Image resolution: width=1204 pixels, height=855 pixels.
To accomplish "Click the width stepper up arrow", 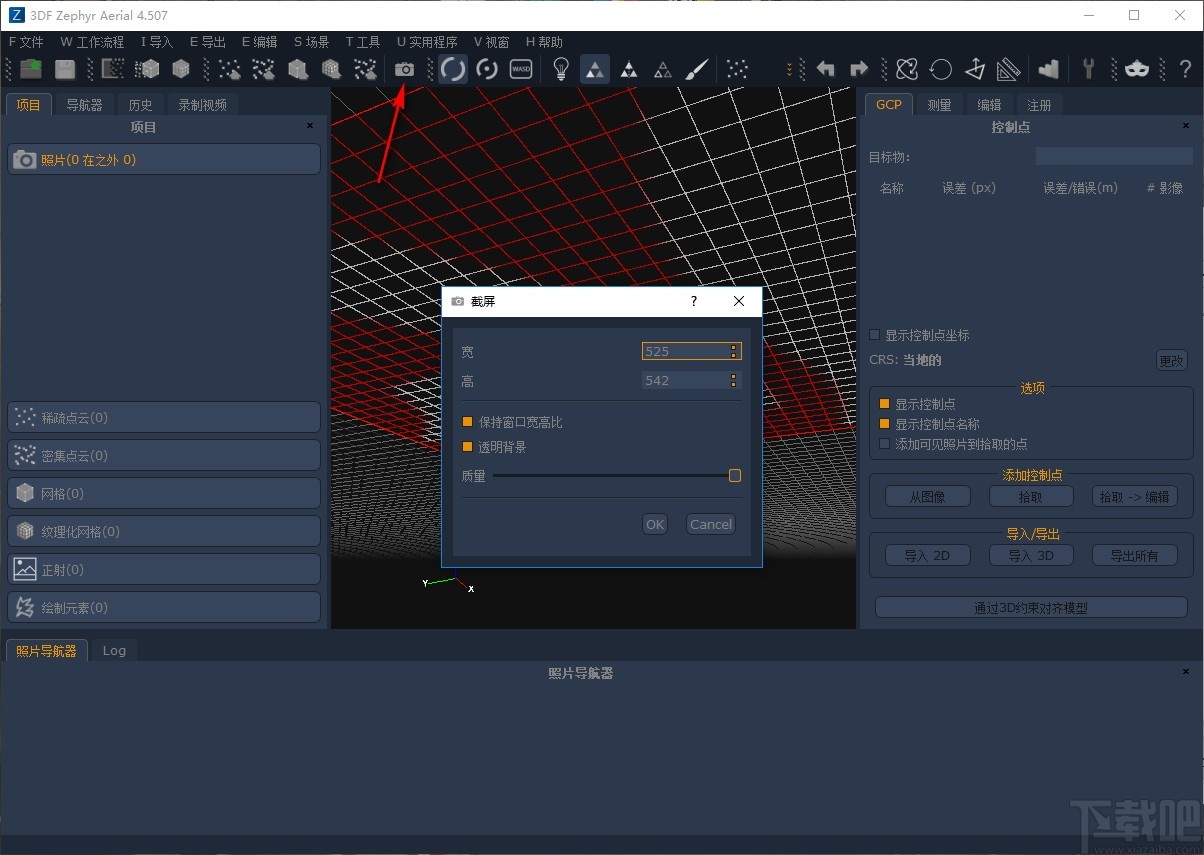I will click(733, 346).
